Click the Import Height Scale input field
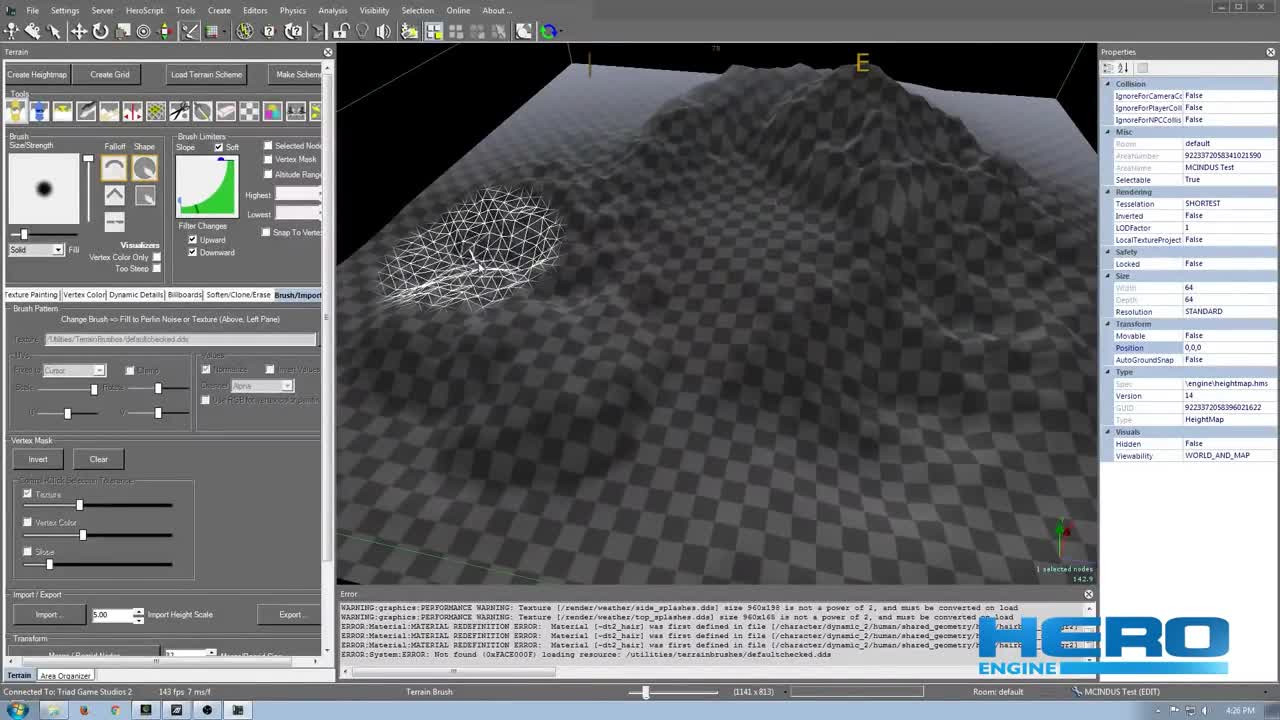Screen dimensions: 1280x720 click(113, 614)
